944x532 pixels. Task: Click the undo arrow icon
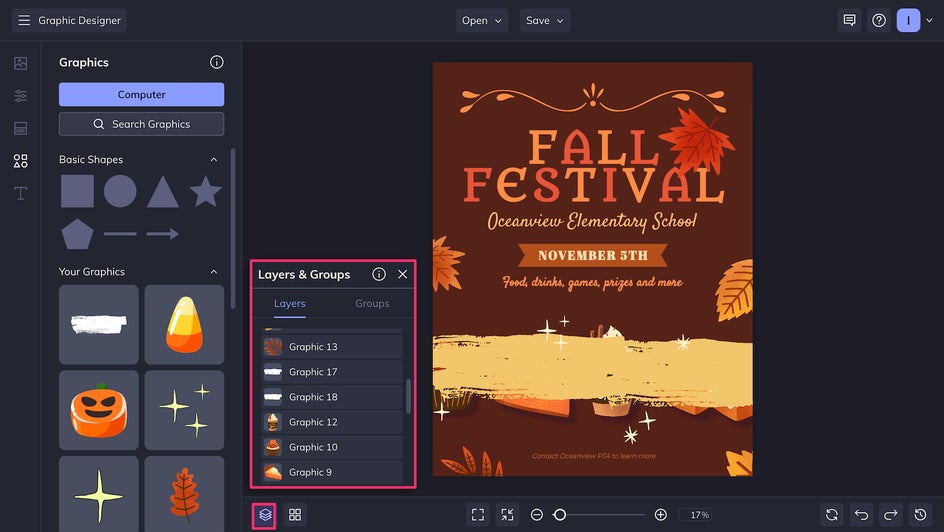tap(861, 514)
